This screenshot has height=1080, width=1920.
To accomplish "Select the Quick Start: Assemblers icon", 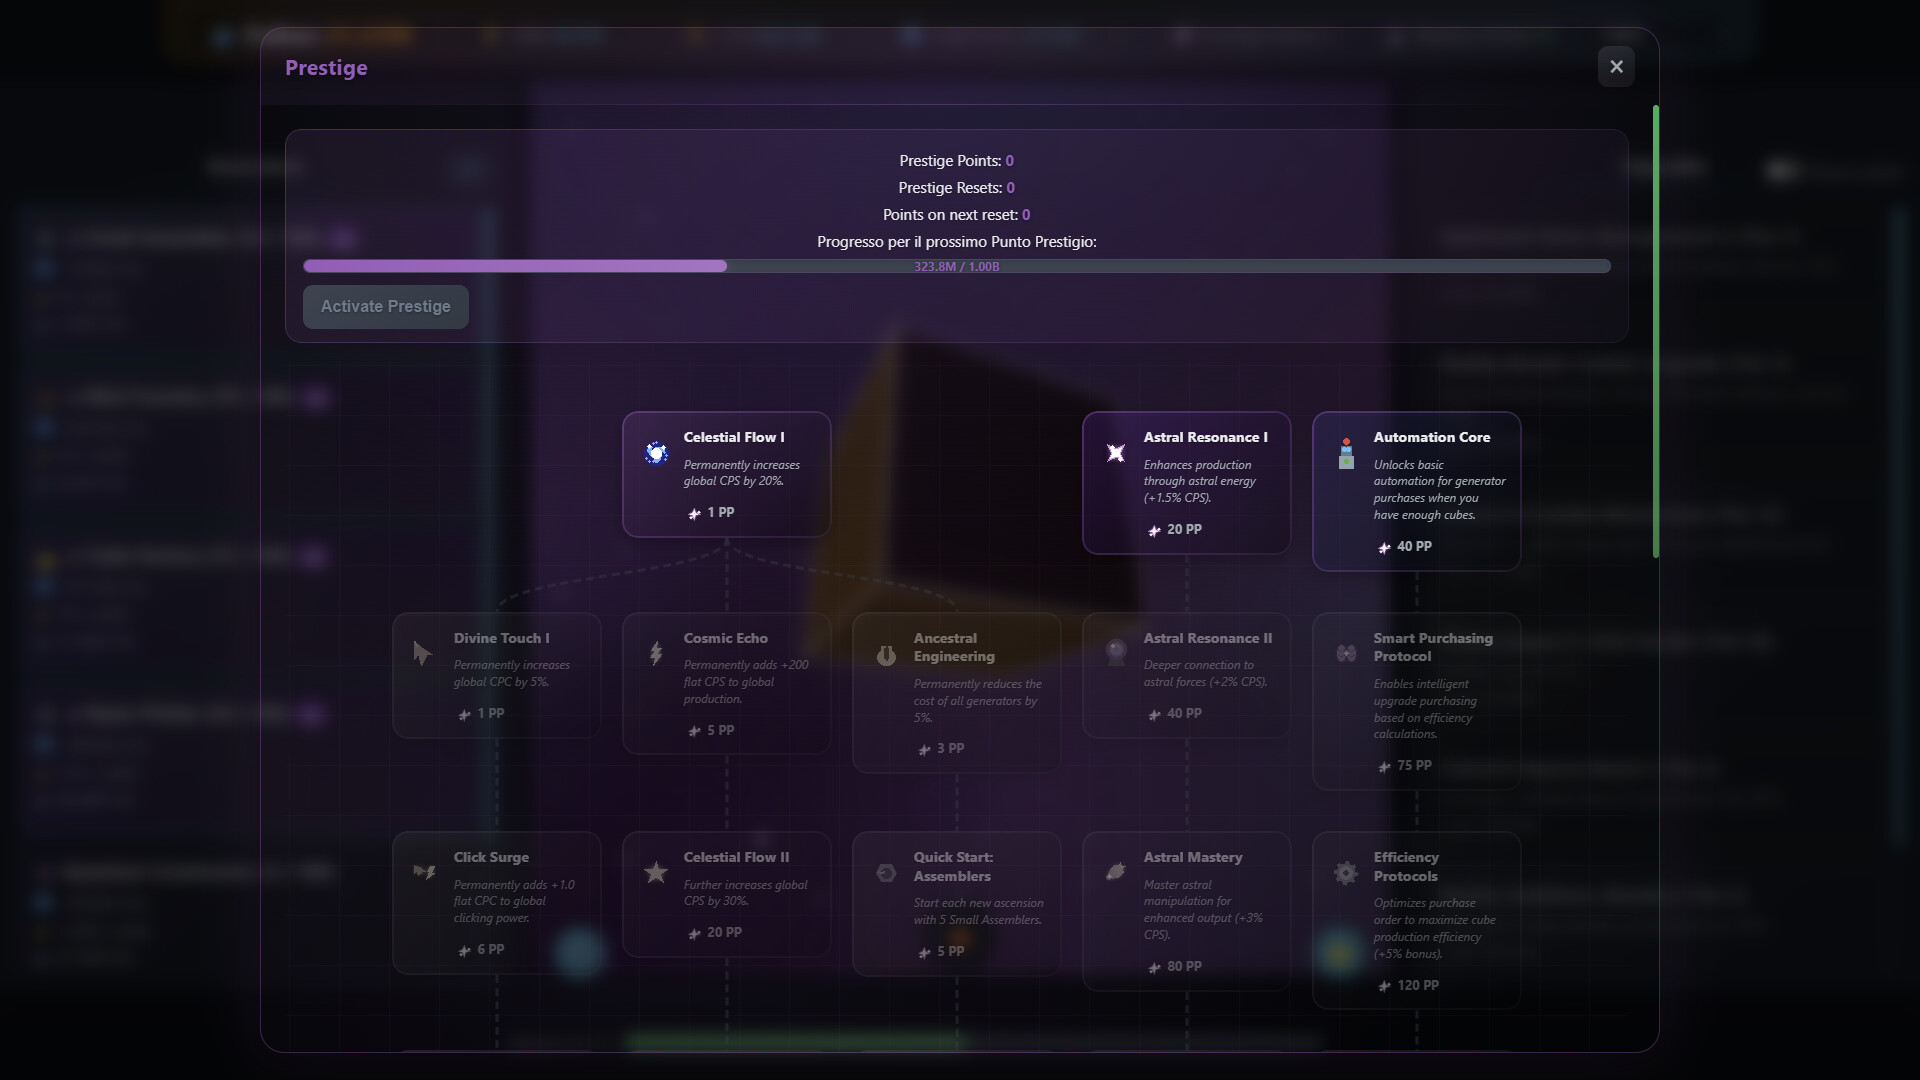I will (x=885, y=872).
